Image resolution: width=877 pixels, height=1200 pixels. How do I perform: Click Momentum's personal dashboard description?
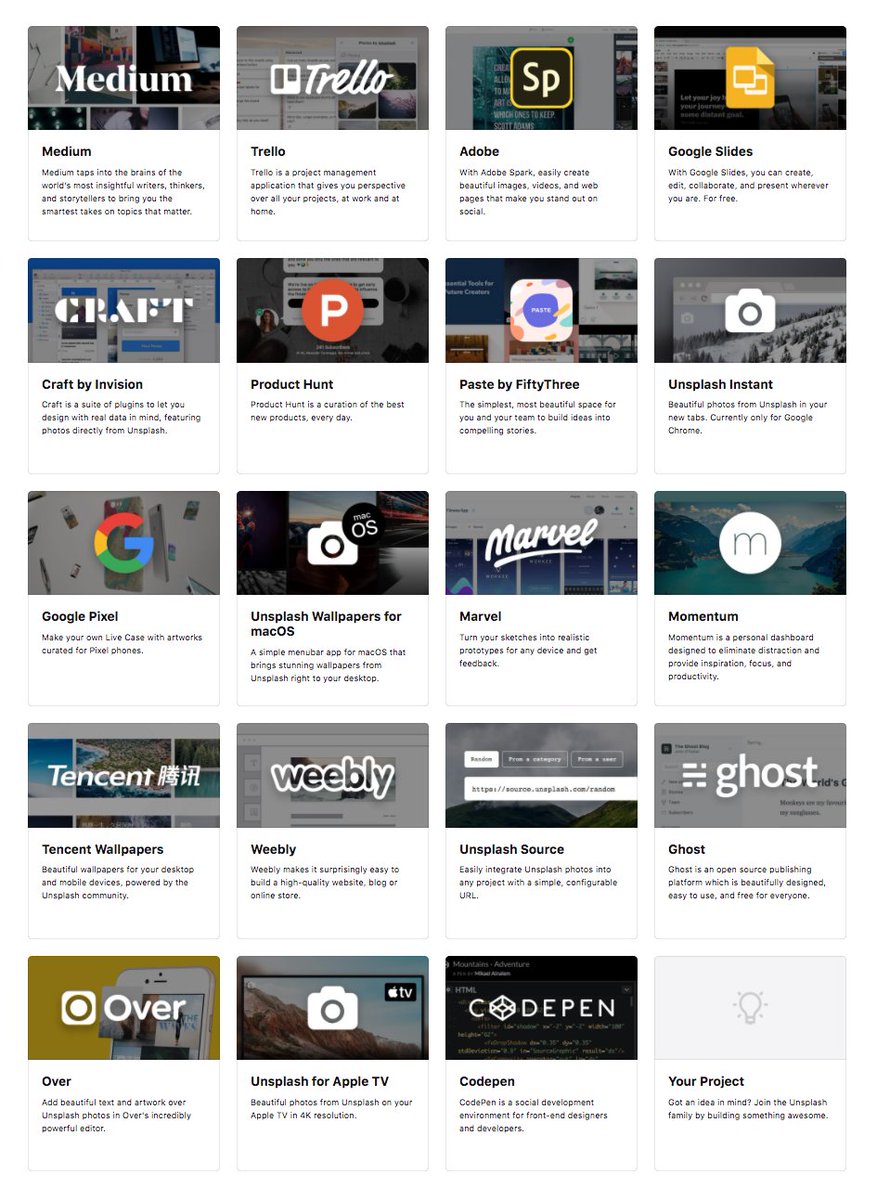point(744,657)
